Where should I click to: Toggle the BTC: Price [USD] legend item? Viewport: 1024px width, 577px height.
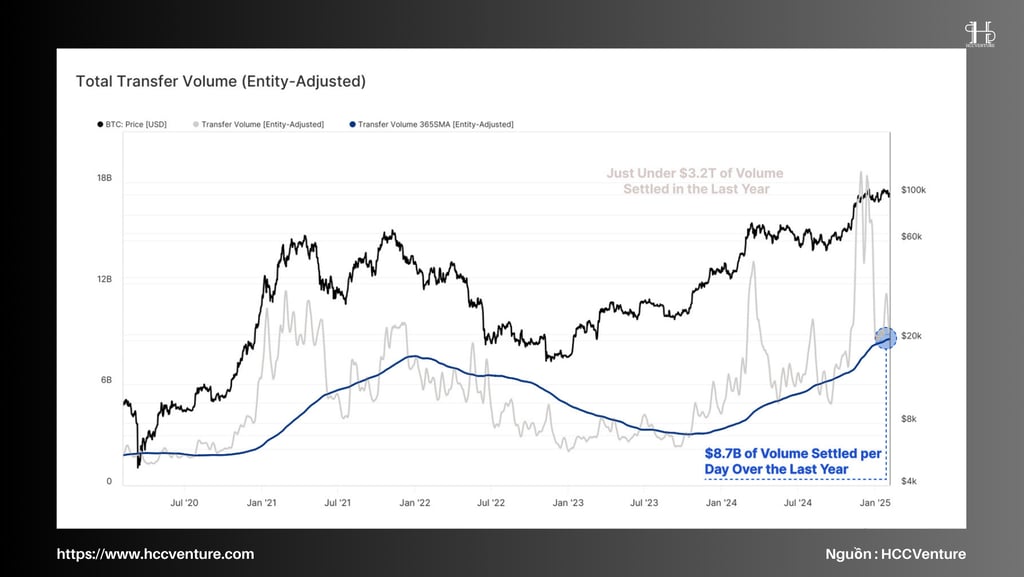(132, 124)
